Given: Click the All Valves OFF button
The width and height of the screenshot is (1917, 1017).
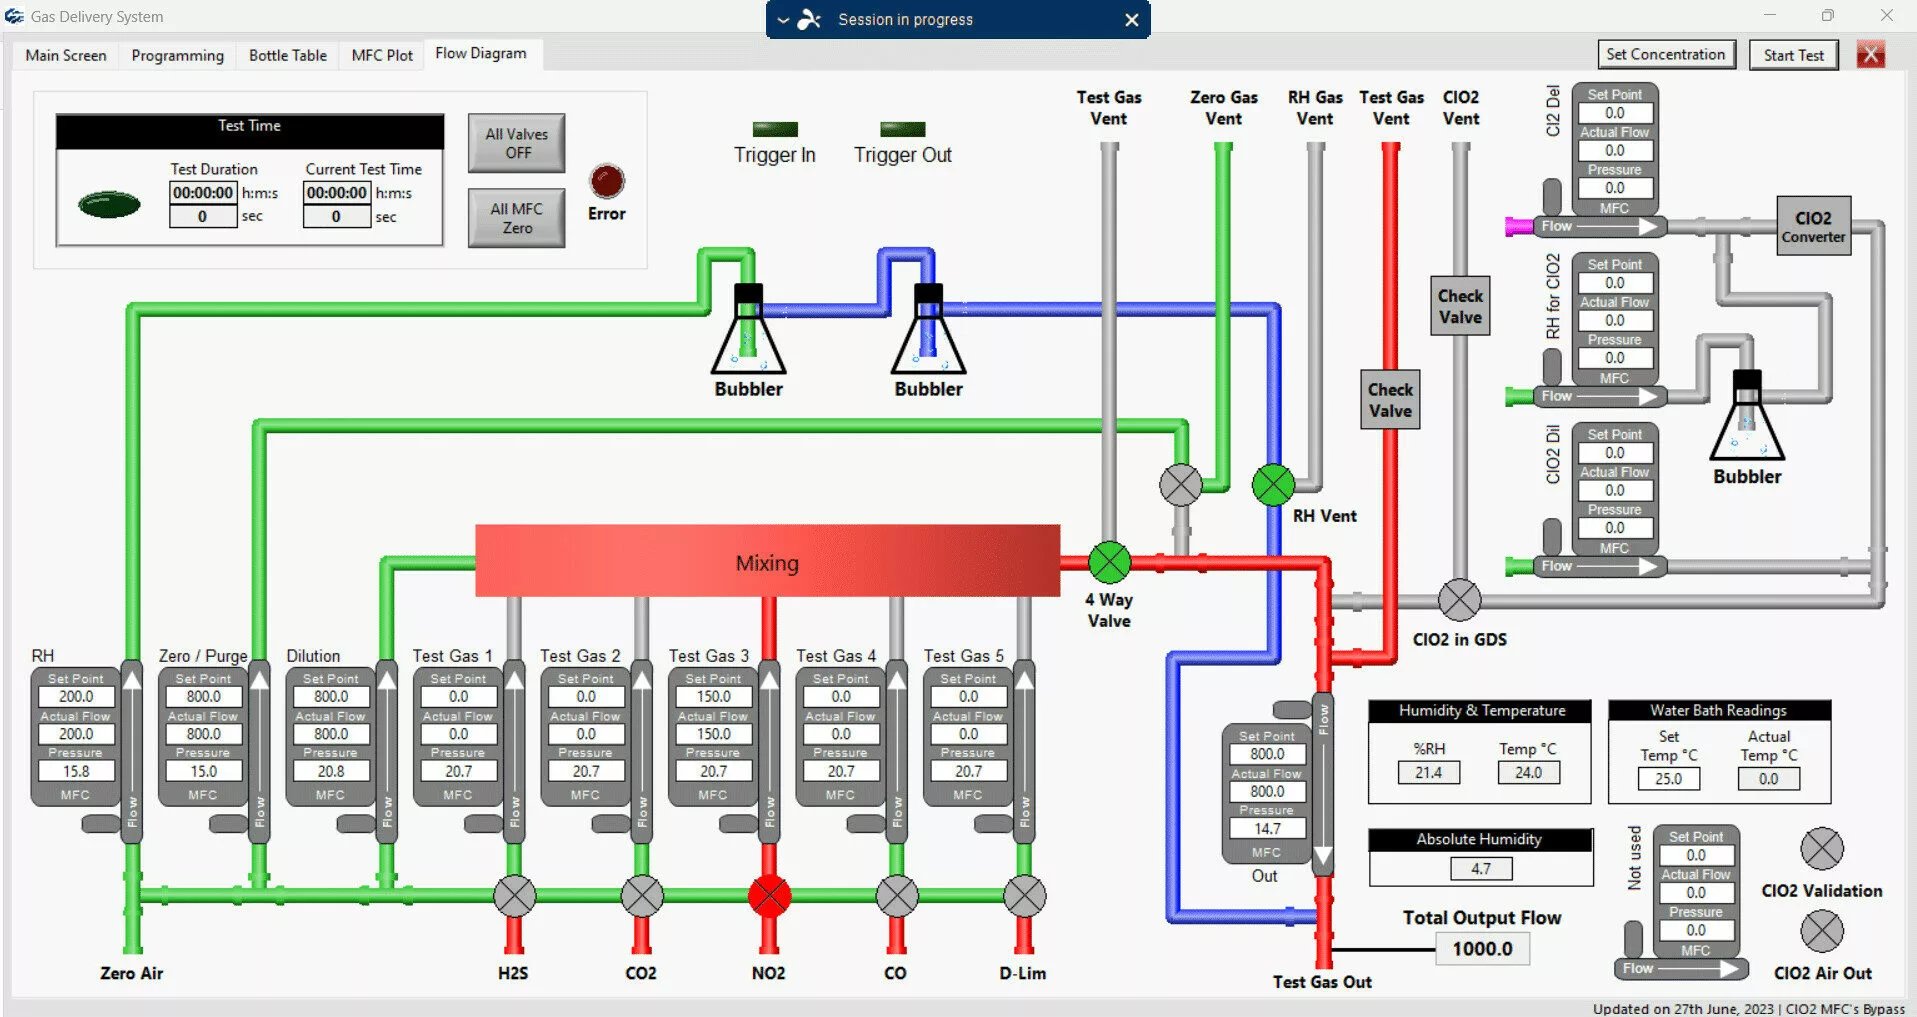Looking at the screenshot, I should pyautogui.click(x=517, y=143).
